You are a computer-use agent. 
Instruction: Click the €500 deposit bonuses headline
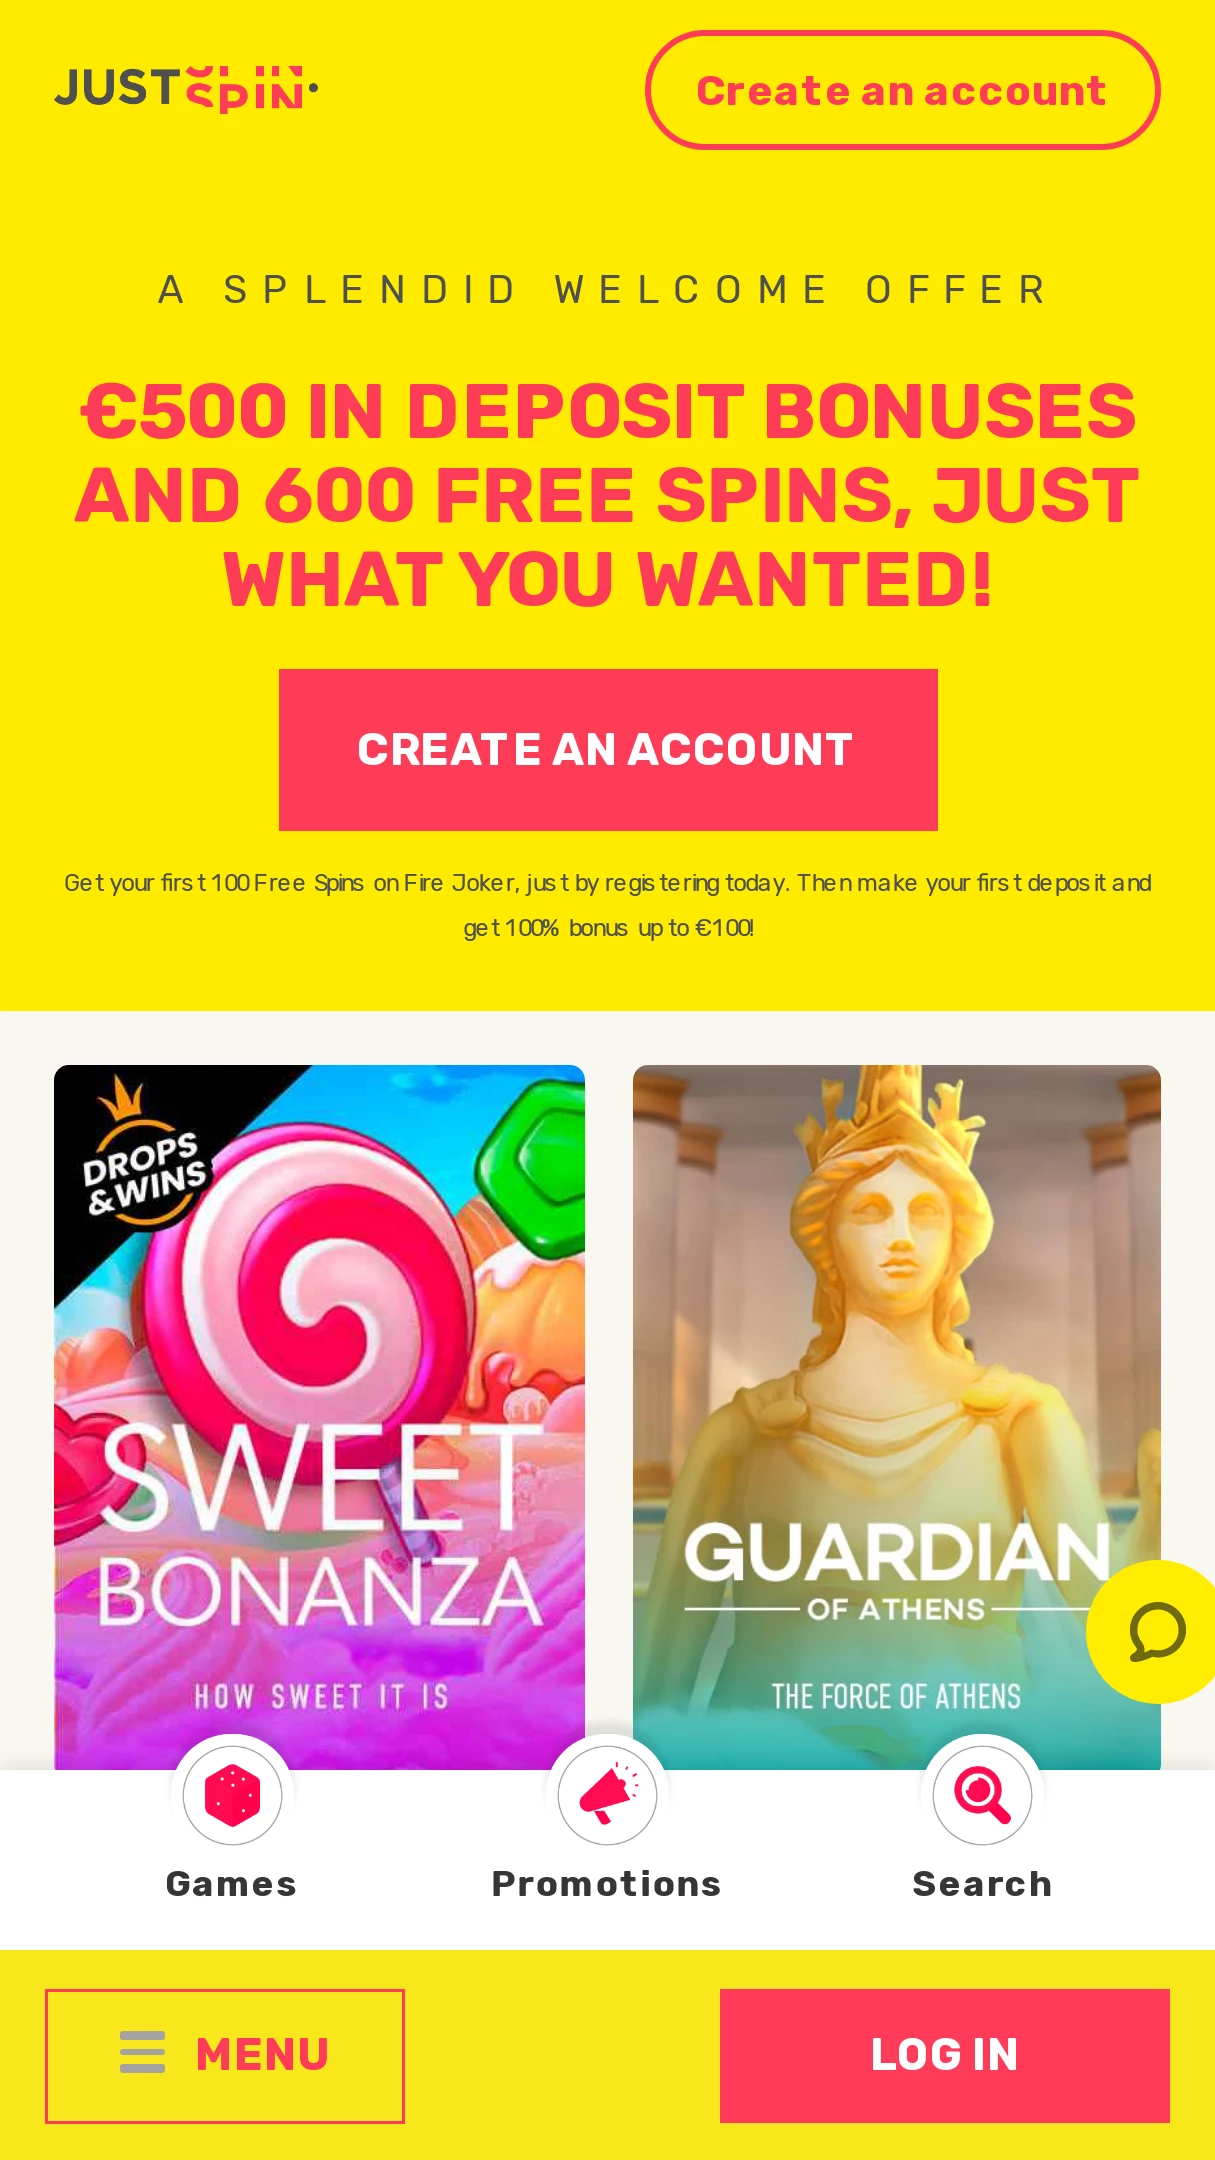608,495
